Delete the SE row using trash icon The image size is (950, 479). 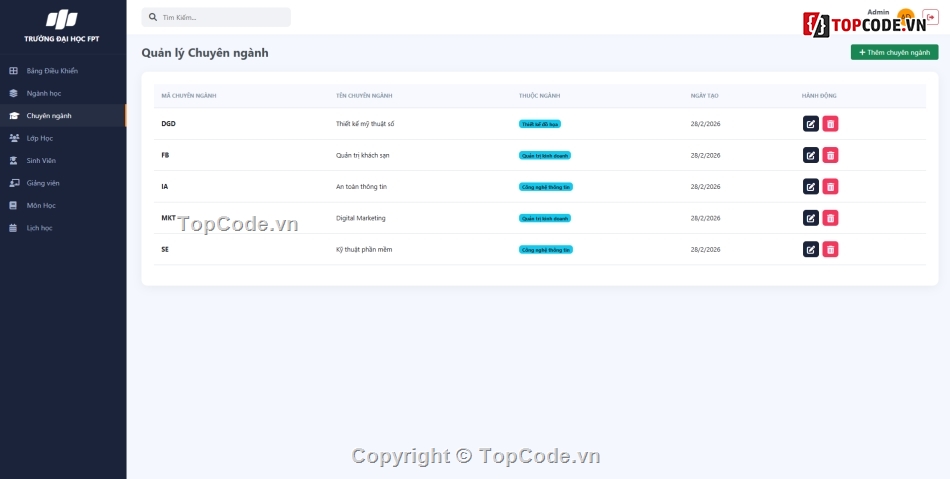[x=830, y=249]
